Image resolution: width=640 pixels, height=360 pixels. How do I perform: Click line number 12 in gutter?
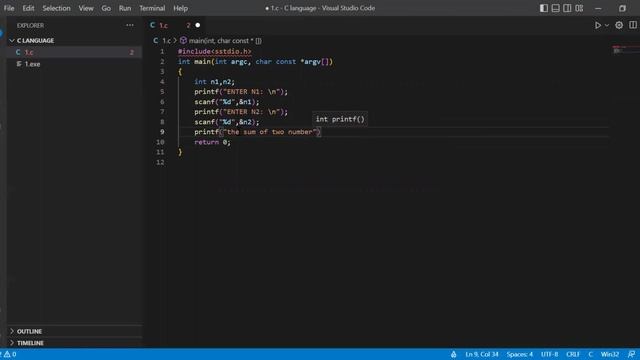tap(160, 162)
